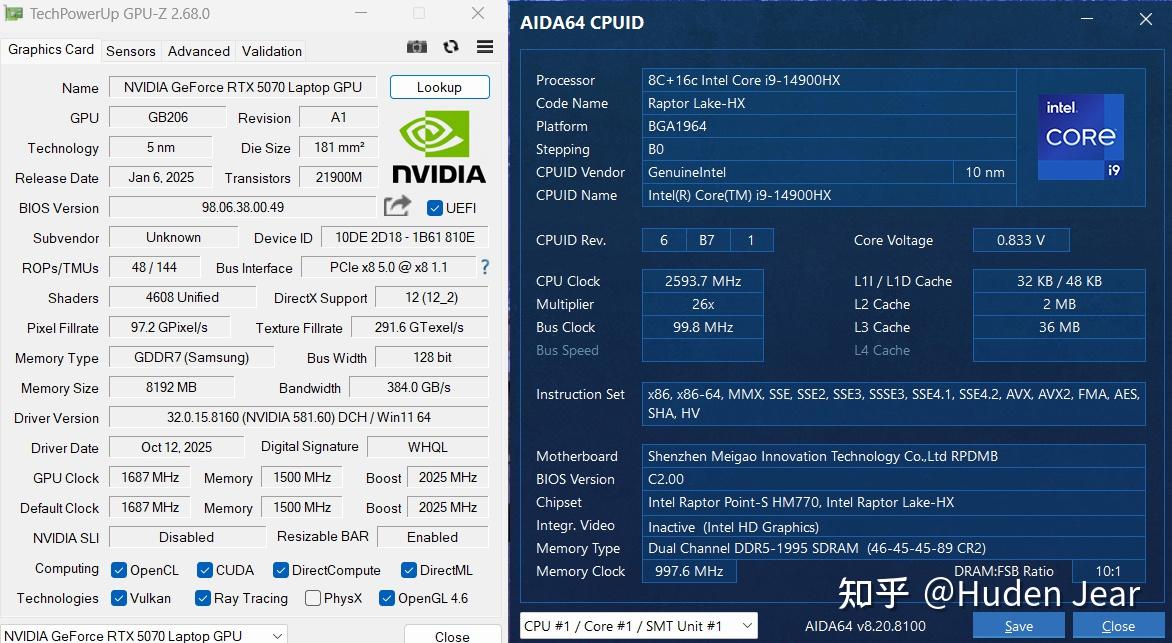
Task: Click the Driver Version field
Action: (299, 417)
